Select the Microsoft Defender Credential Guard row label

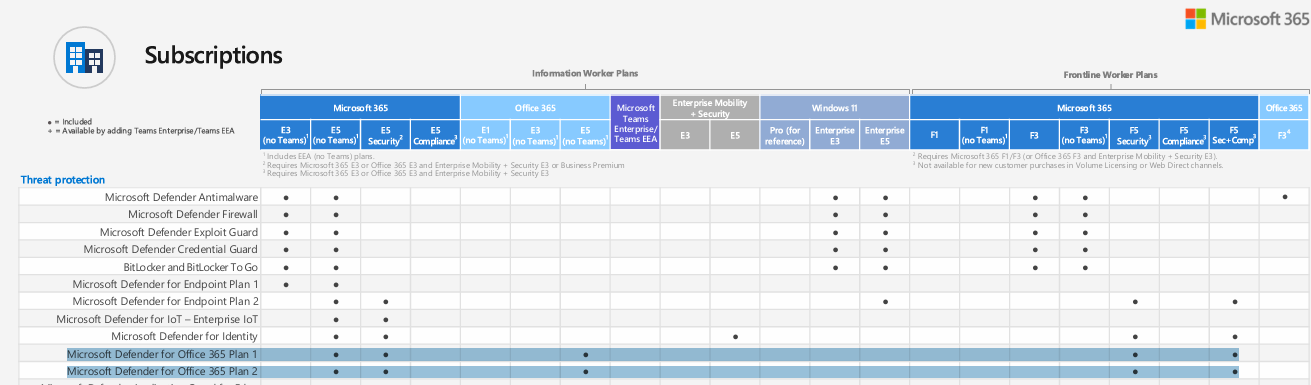[x=171, y=249]
